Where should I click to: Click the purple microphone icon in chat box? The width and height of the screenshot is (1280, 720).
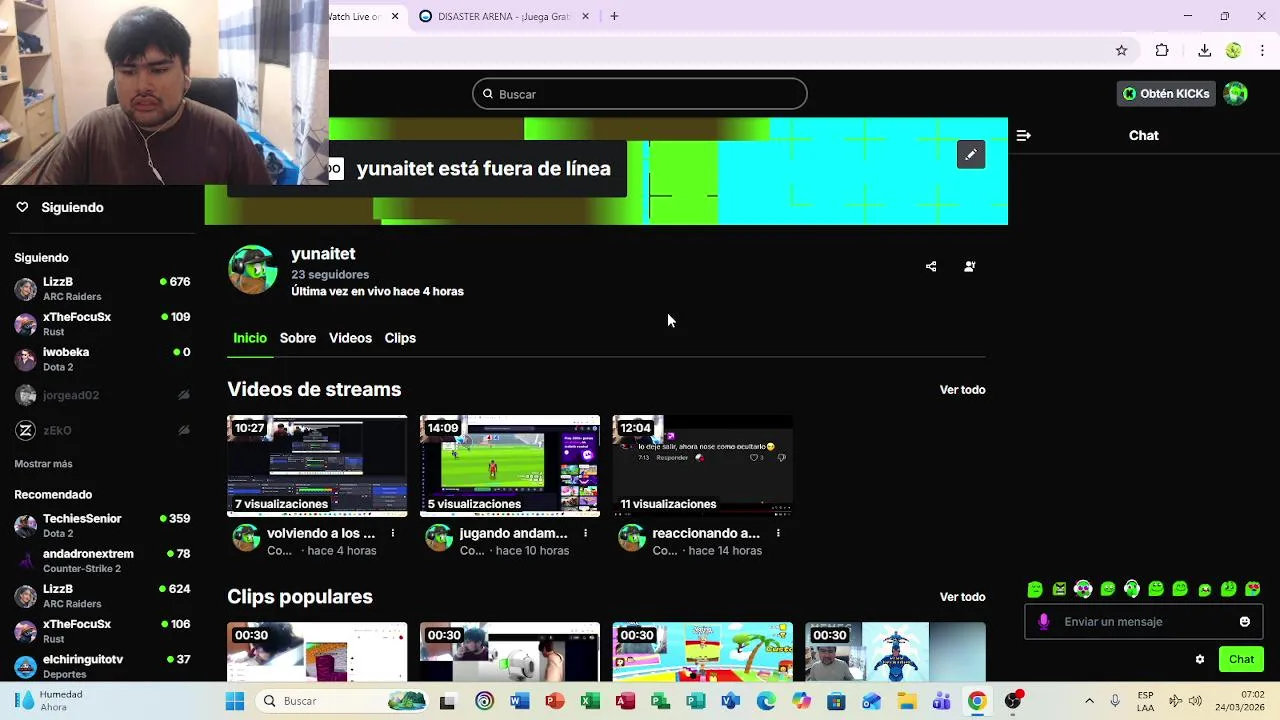point(1043,621)
